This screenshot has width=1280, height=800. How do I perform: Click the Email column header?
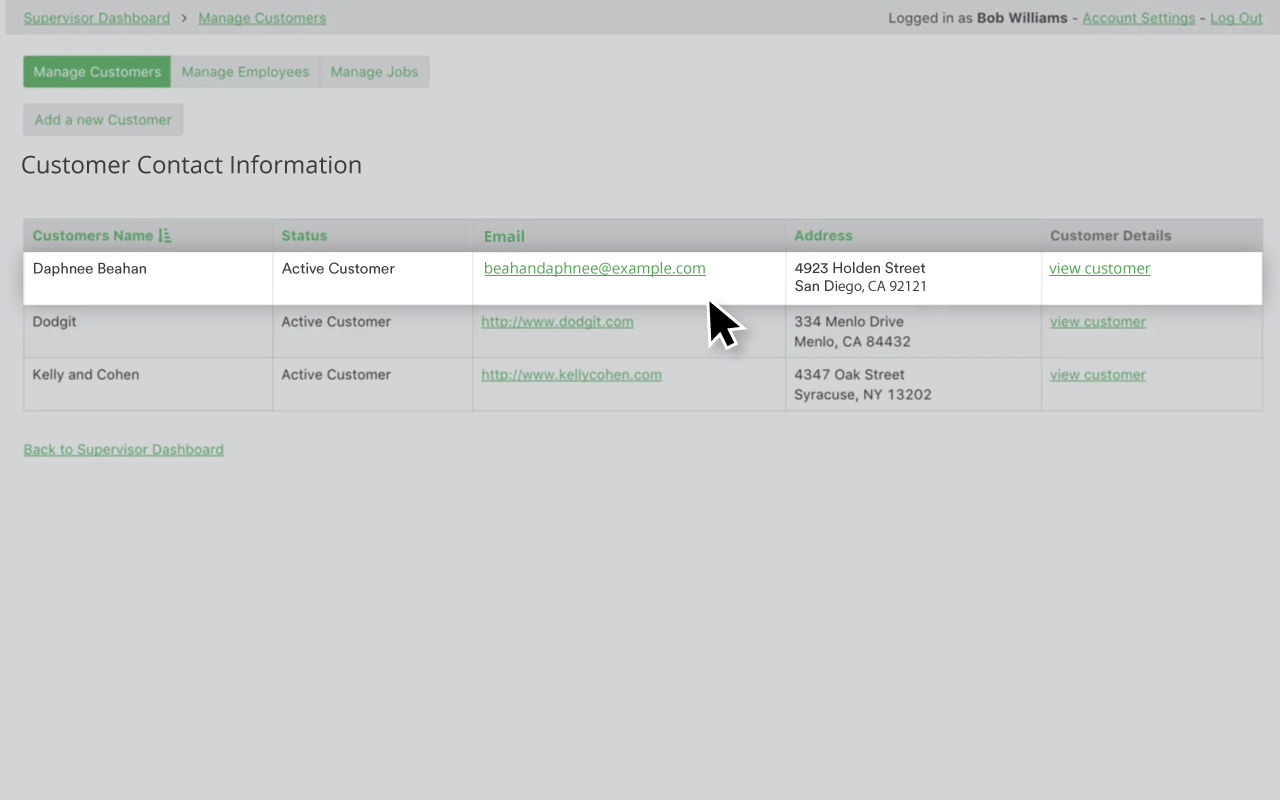tap(504, 236)
